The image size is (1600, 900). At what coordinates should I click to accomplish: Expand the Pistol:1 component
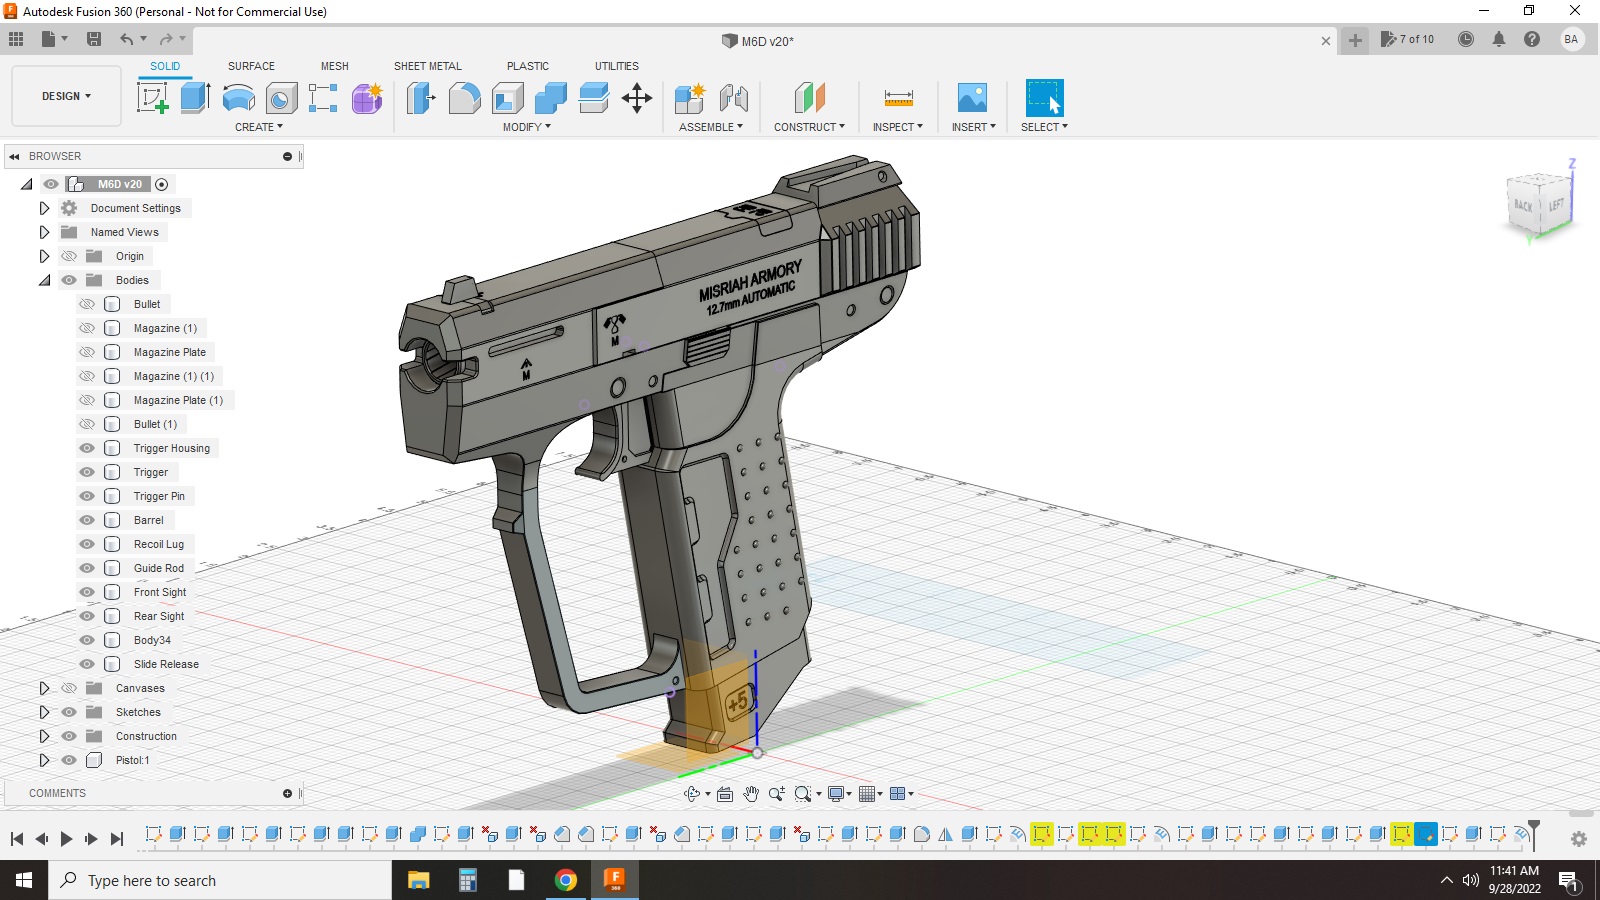[44, 760]
